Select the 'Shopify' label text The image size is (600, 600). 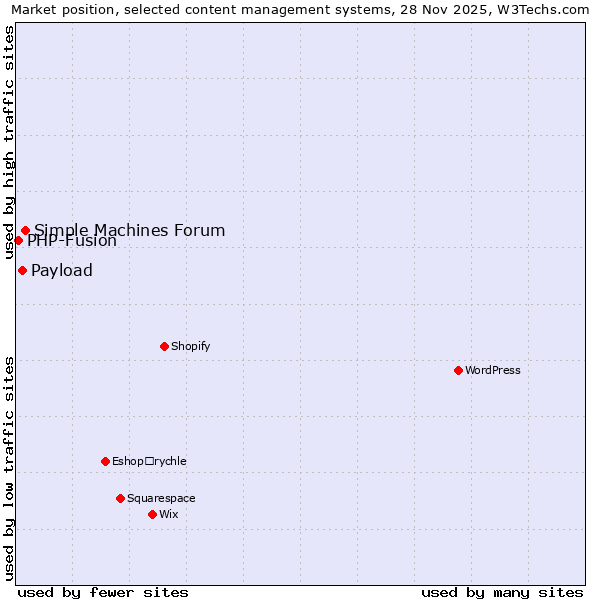click(191, 346)
